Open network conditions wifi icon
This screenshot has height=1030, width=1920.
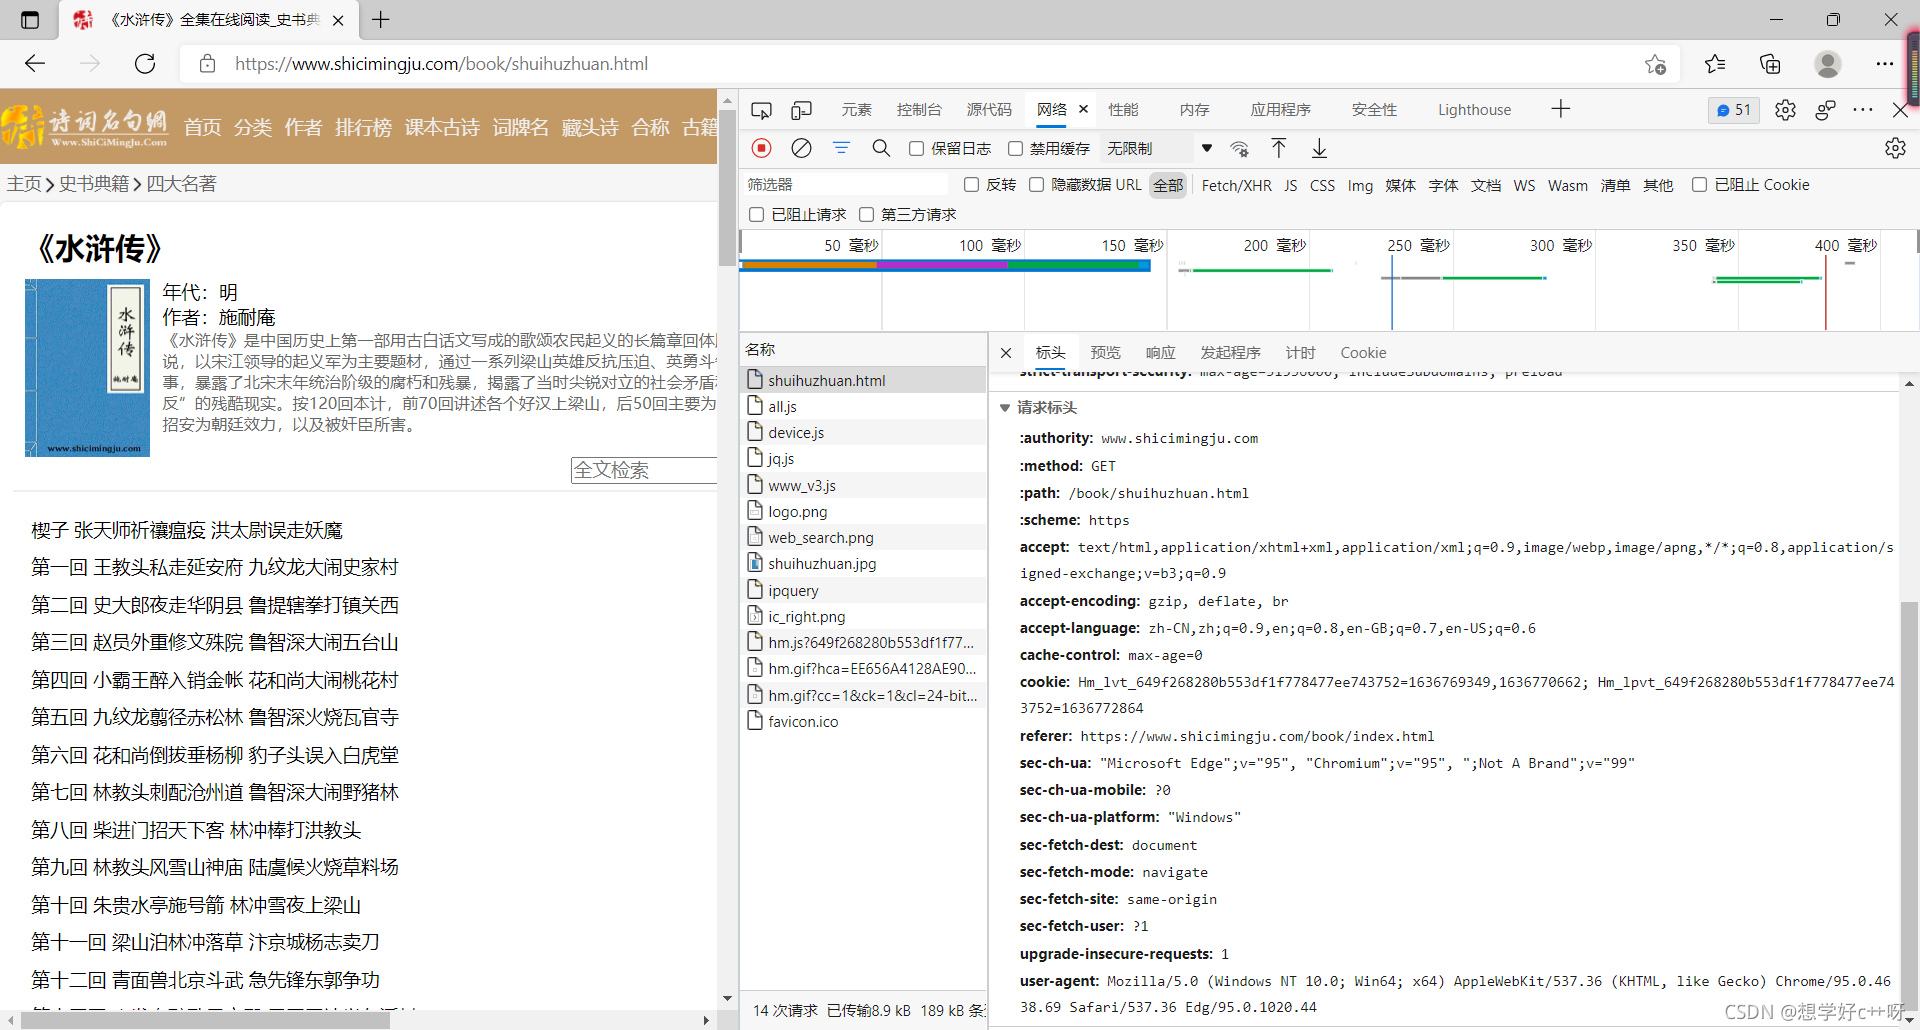pos(1239,149)
